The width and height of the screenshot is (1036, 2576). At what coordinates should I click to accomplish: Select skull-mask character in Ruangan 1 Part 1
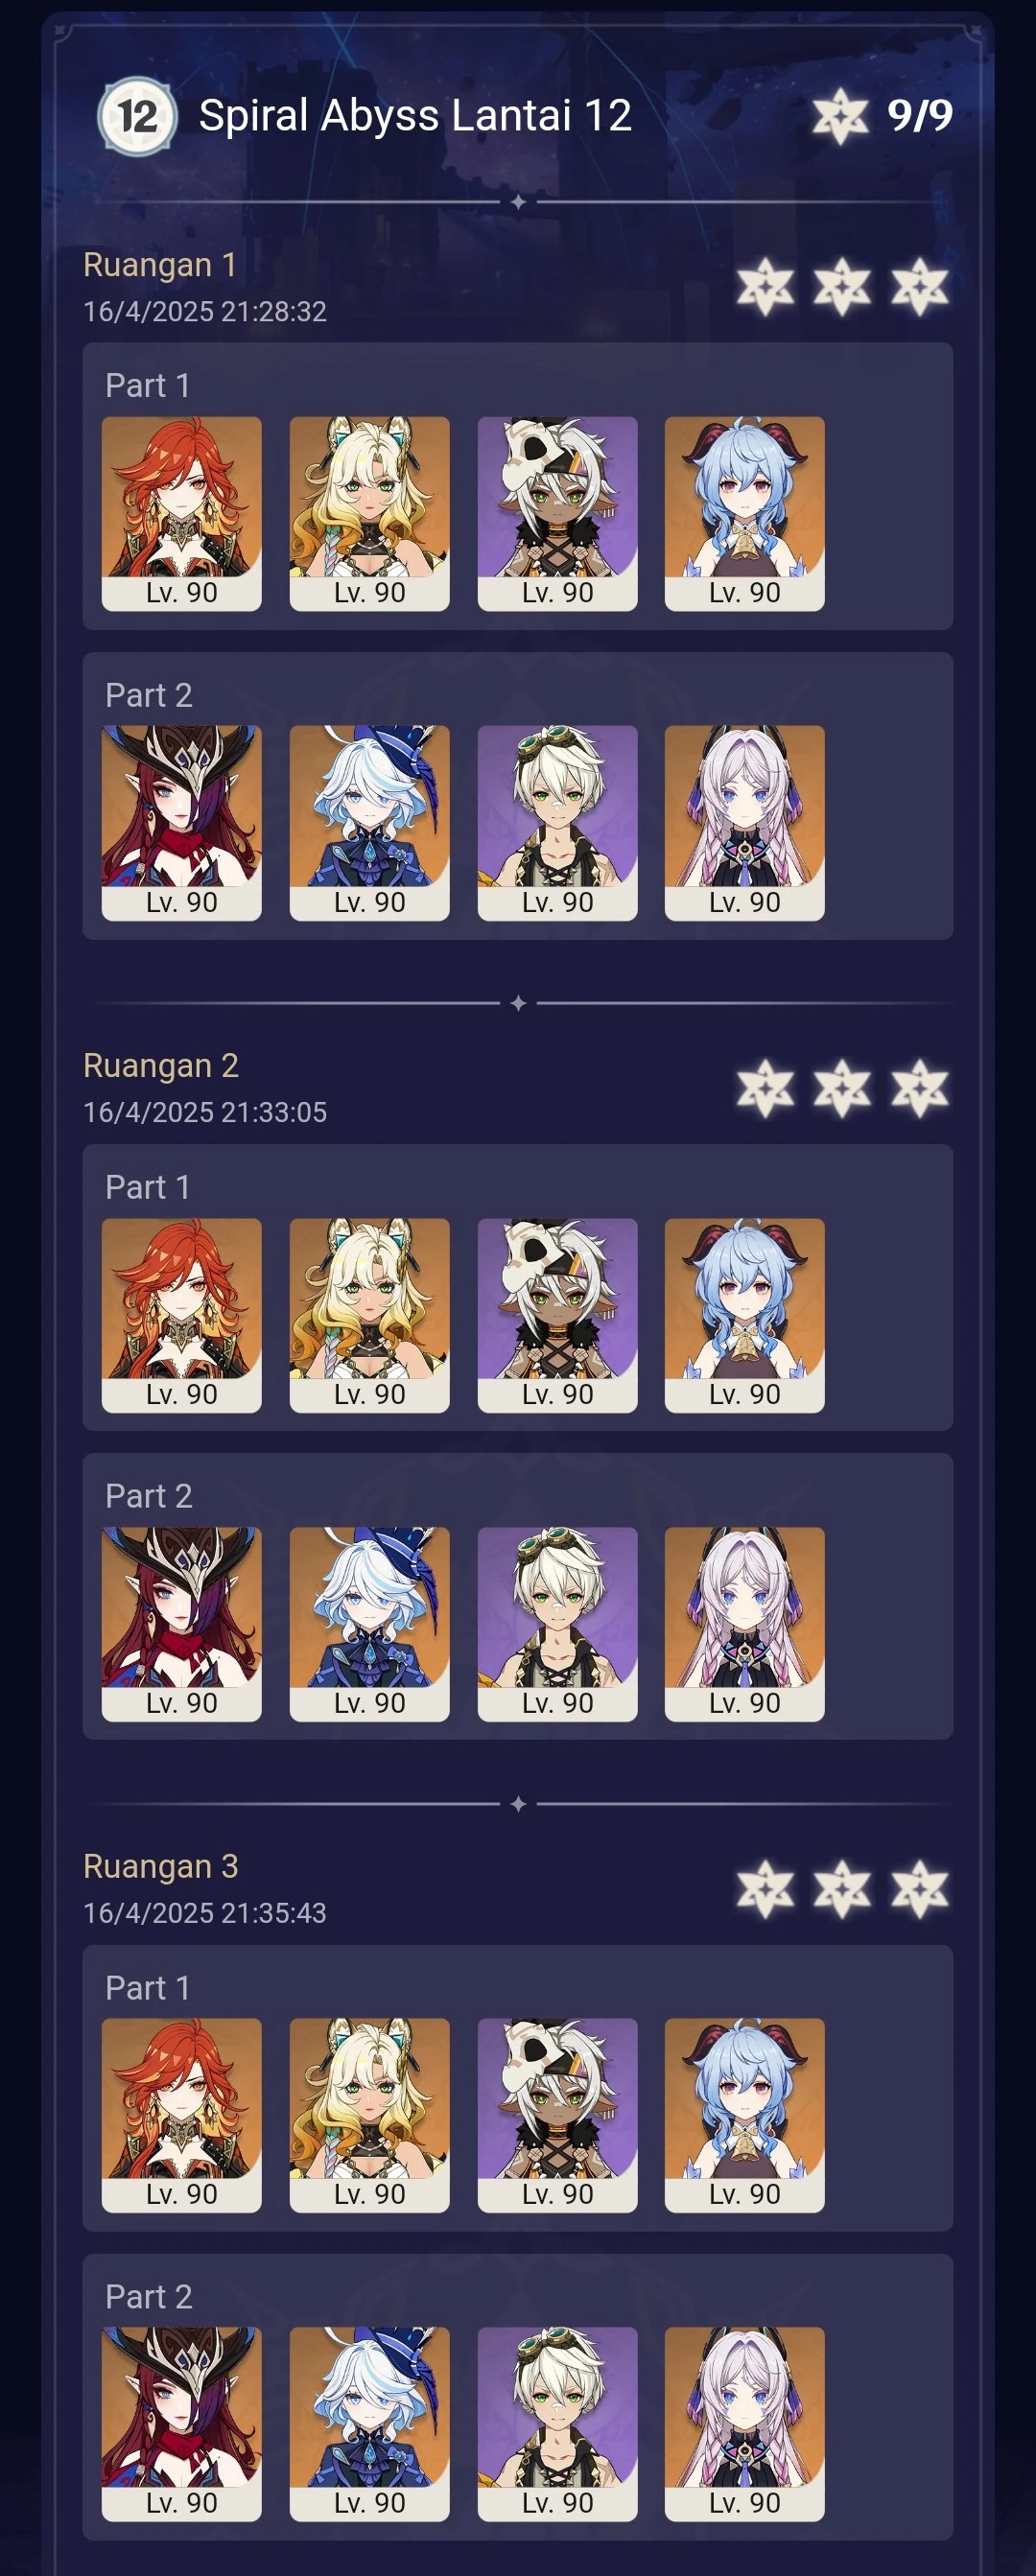coord(558,513)
